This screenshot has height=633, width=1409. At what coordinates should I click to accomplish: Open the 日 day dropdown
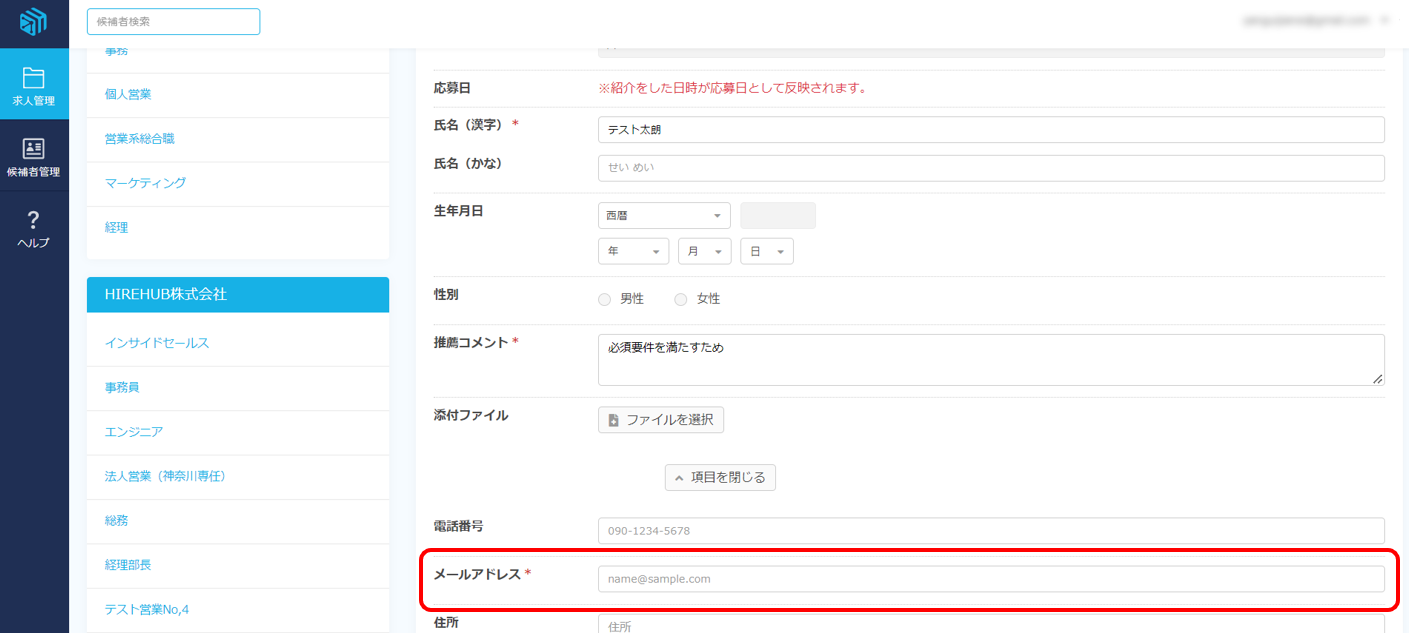[x=766, y=252]
